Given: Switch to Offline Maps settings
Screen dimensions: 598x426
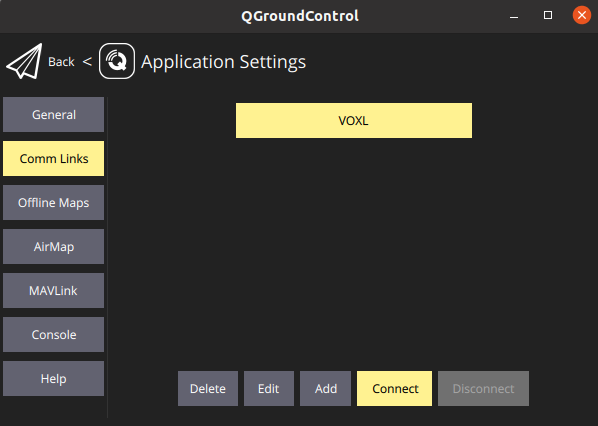Looking at the screenshot, I should pos(53,203).
